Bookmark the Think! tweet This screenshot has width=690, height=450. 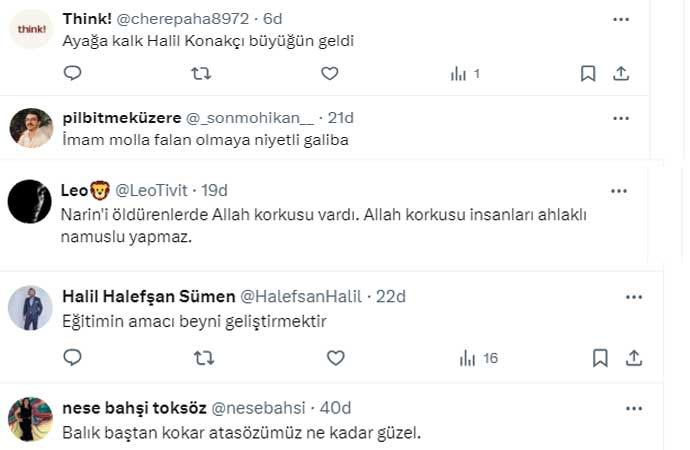588,73
